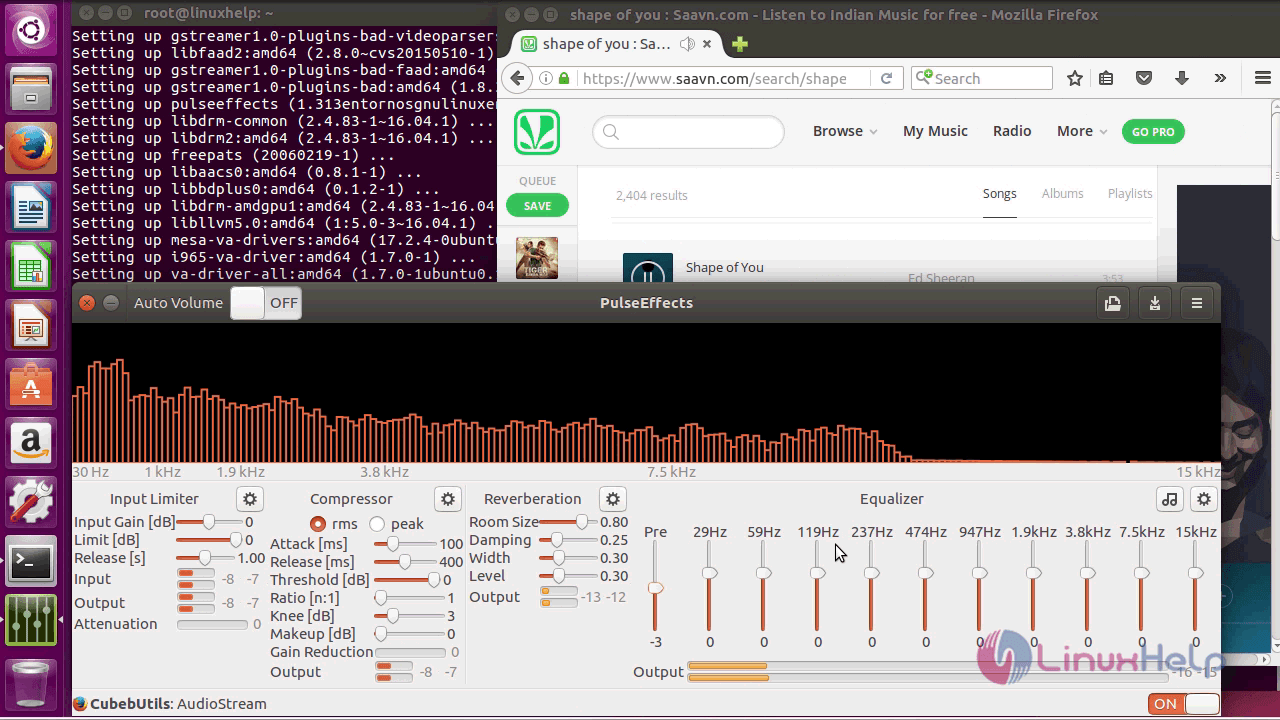Open LibreOffice Impress launcher icon
This screenshot has width=1280, height=720.
31,327
